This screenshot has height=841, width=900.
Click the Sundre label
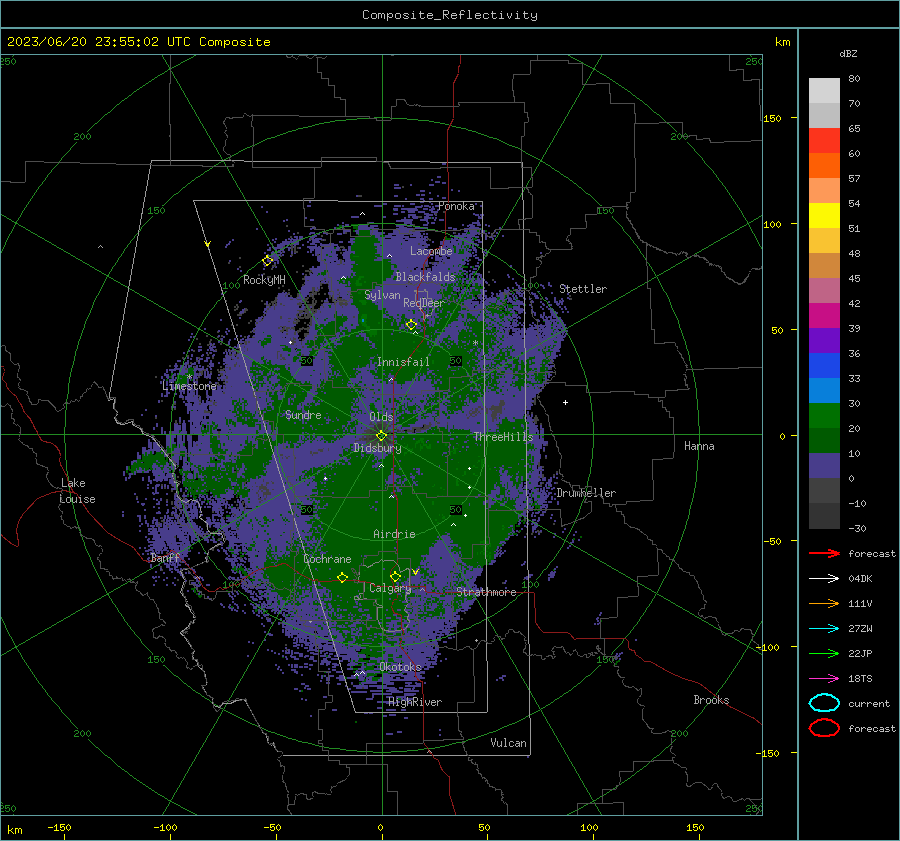pyautogui.click(x=303, y=415)
